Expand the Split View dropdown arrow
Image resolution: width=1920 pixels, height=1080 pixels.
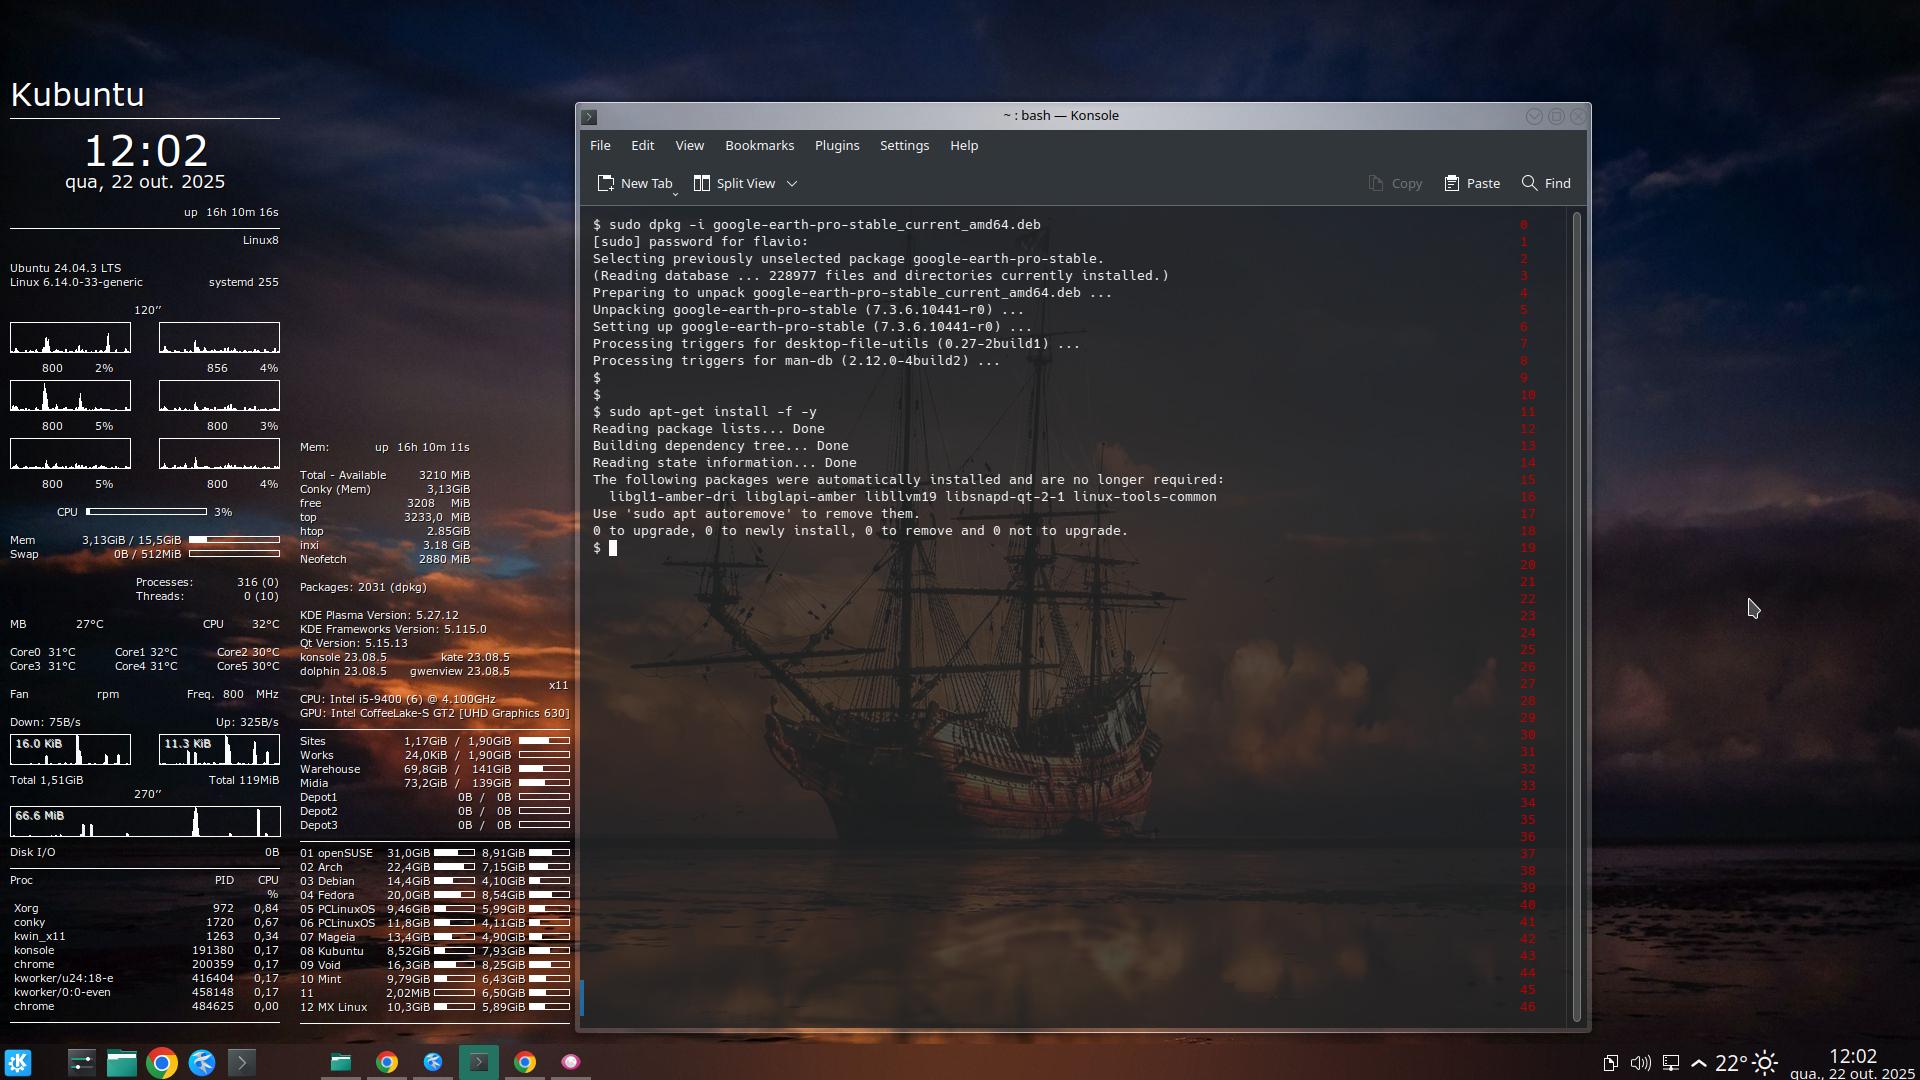coord(792,183)
